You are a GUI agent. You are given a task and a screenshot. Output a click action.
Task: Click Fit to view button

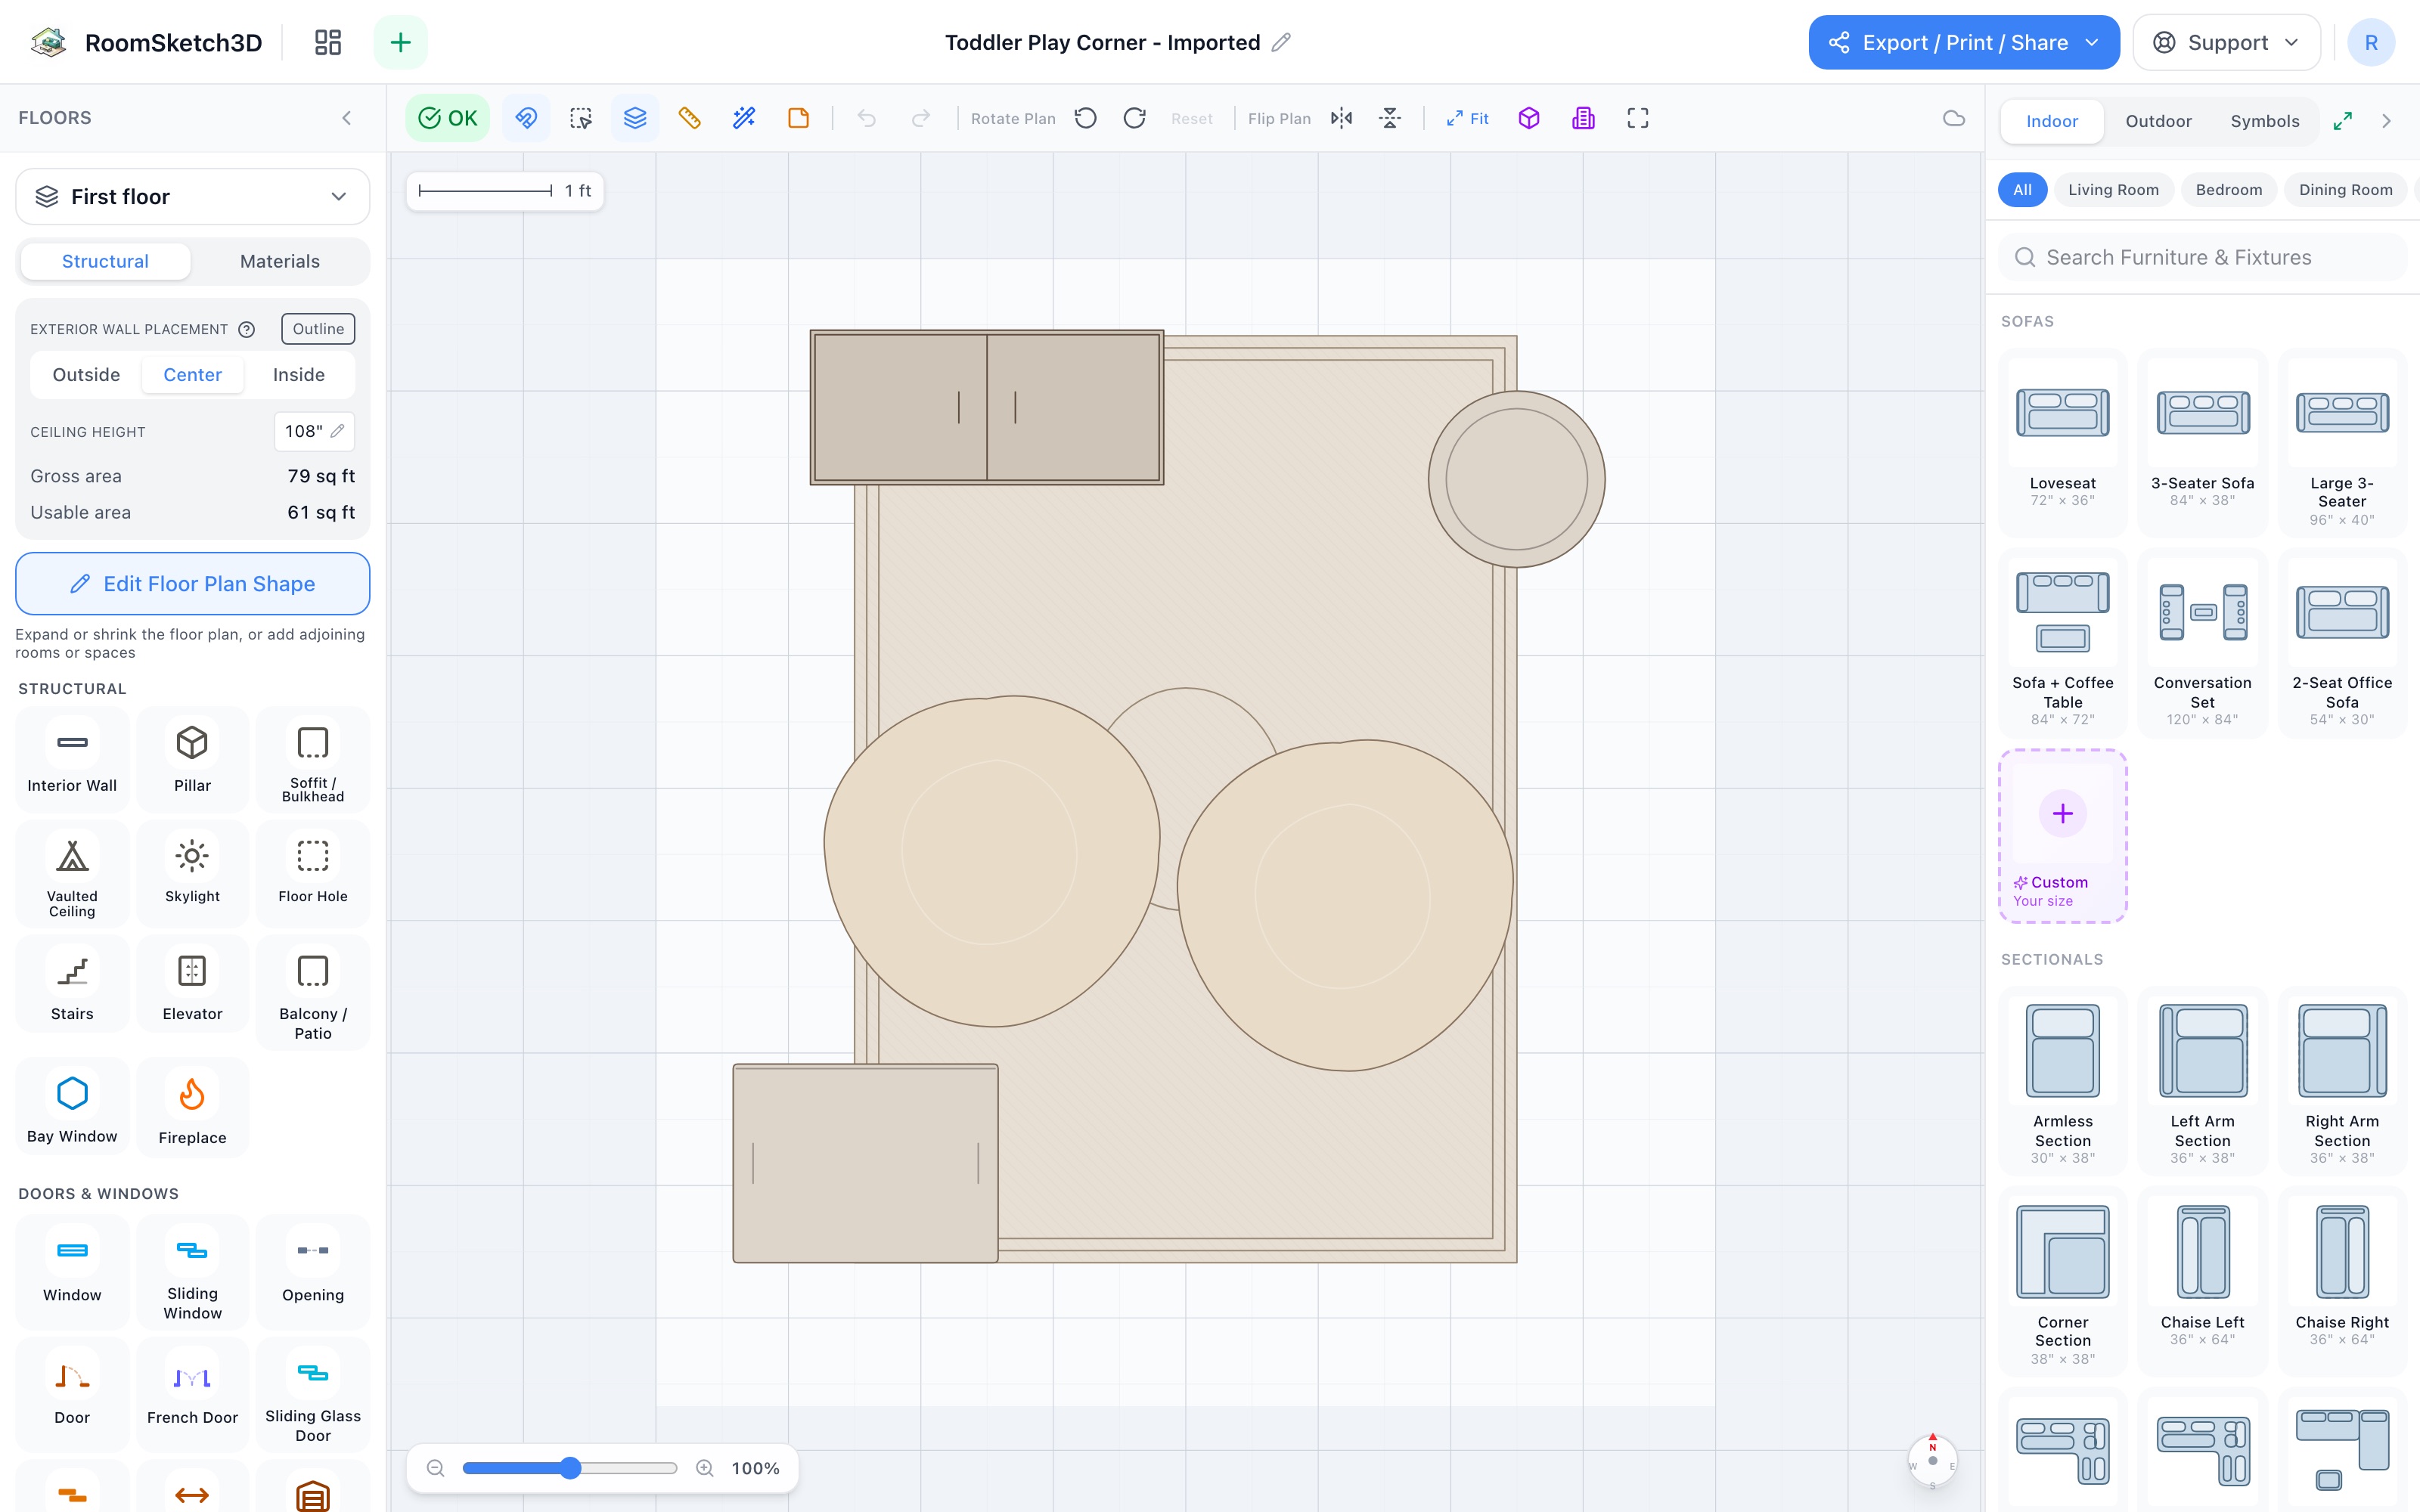click(1467, 118)
